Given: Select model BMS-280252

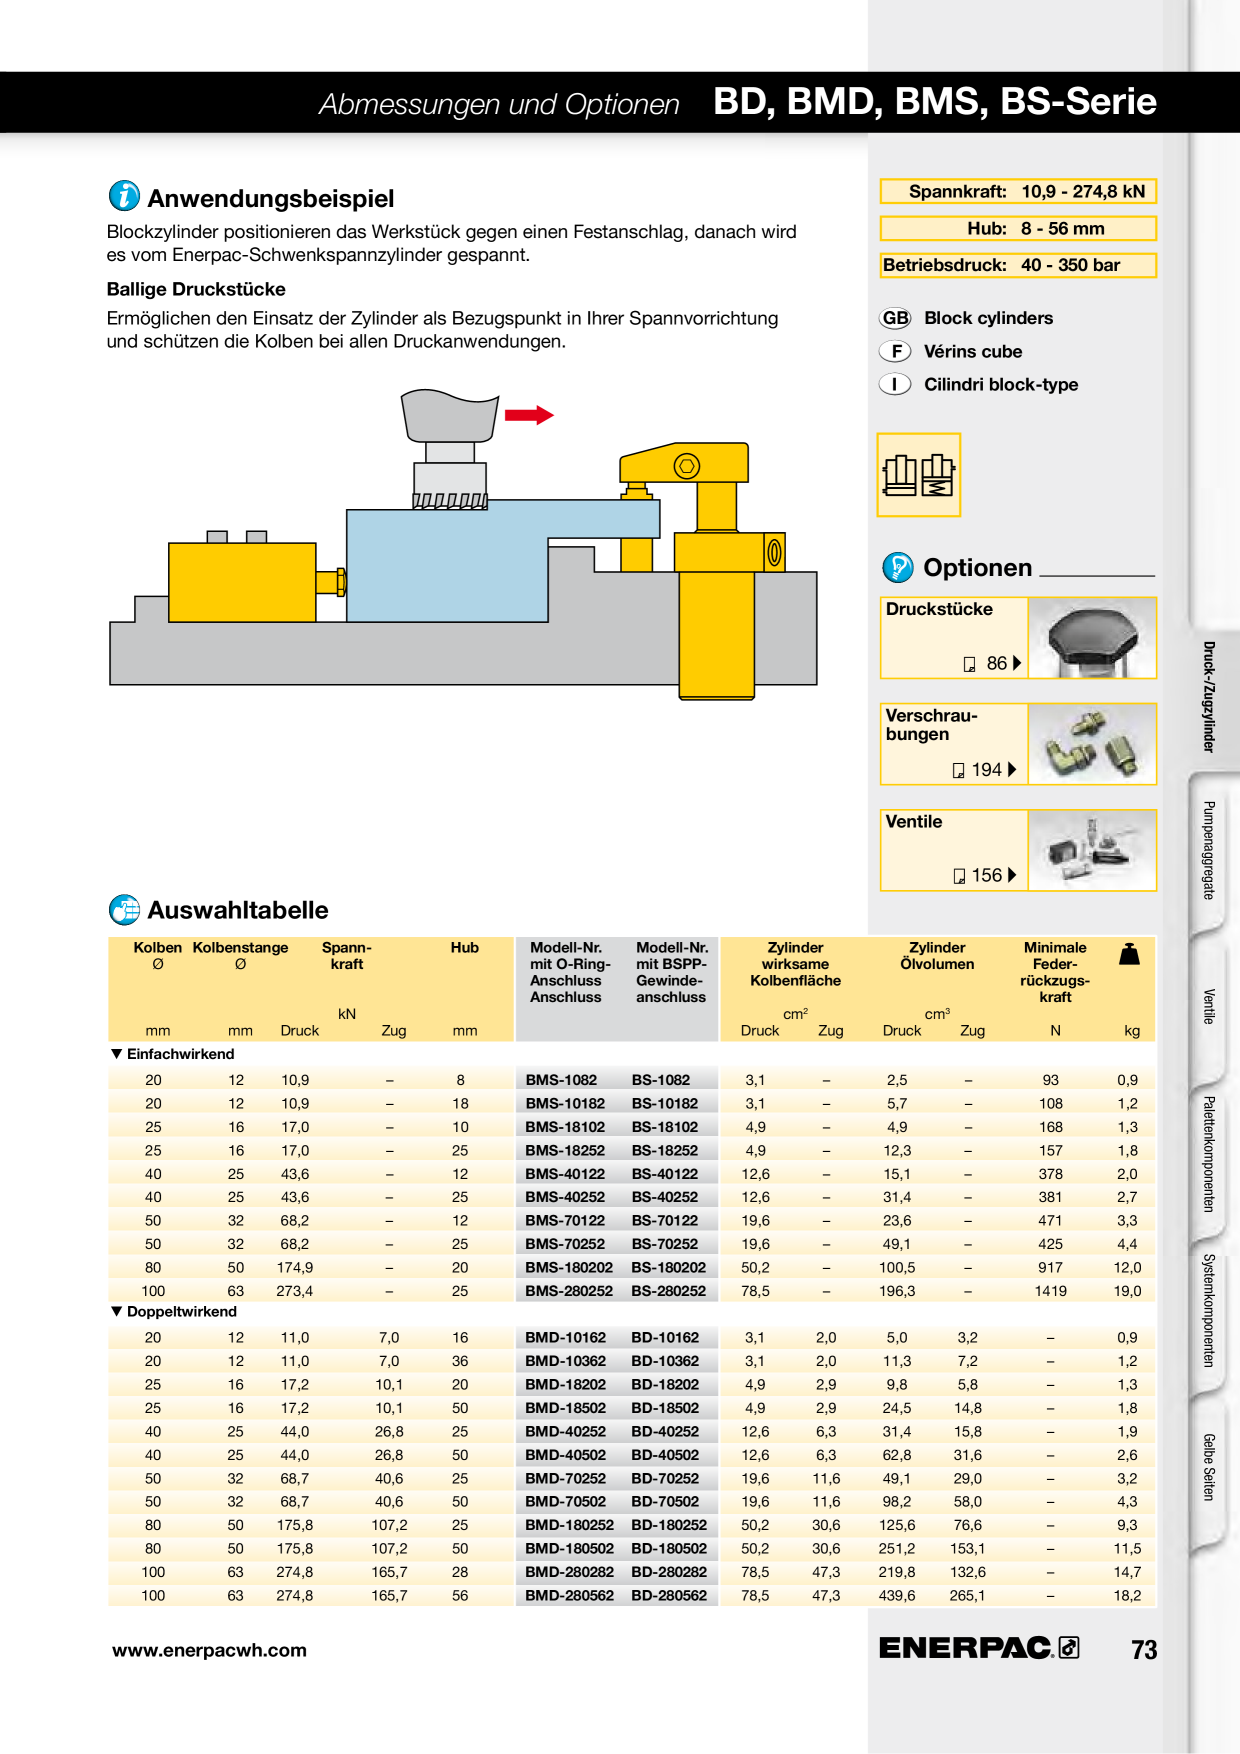Looking at the screenshot, I should (x=569, y=1291).
